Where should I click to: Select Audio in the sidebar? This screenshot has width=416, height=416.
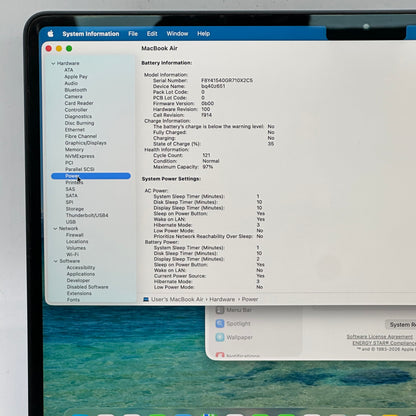click(x=71, y=83)
